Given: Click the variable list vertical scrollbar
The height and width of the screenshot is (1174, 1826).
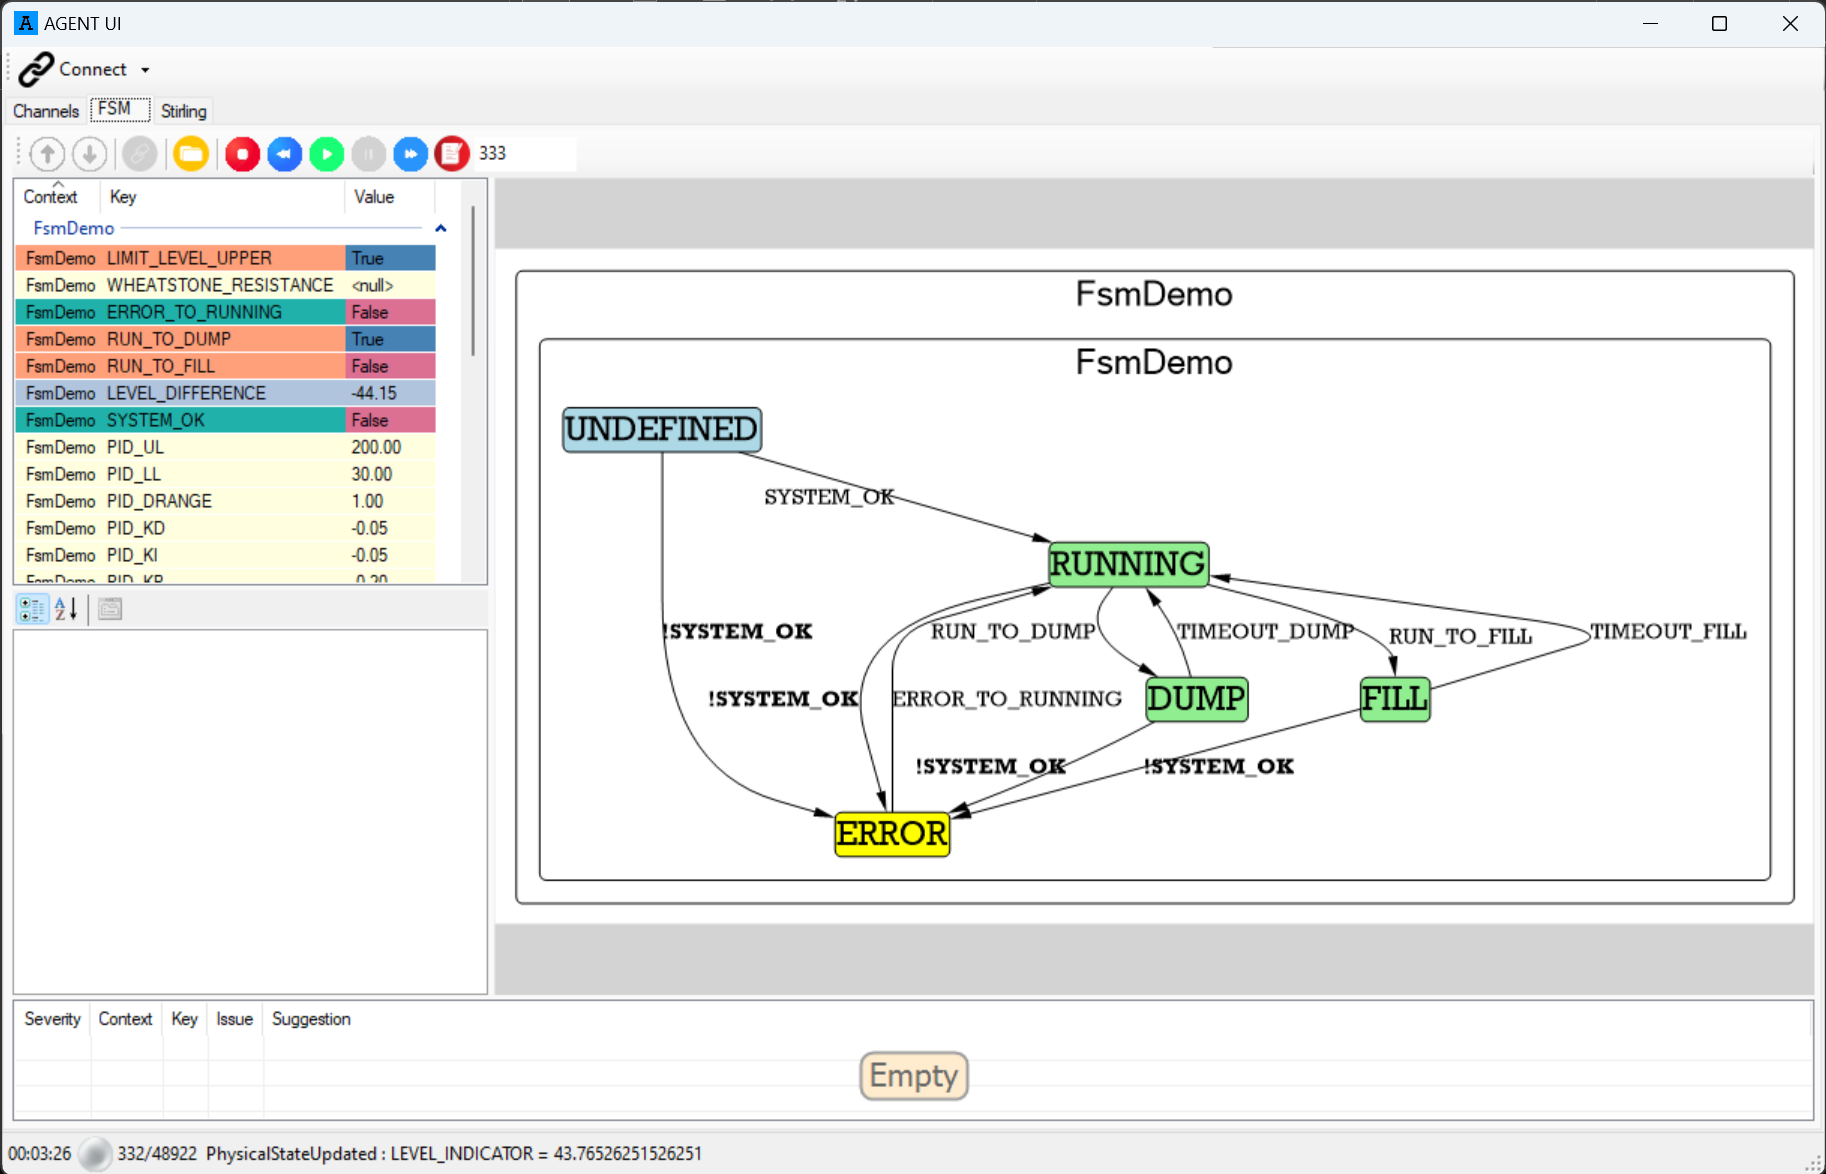Looking at the screenshot, I should tap(472, 282).
